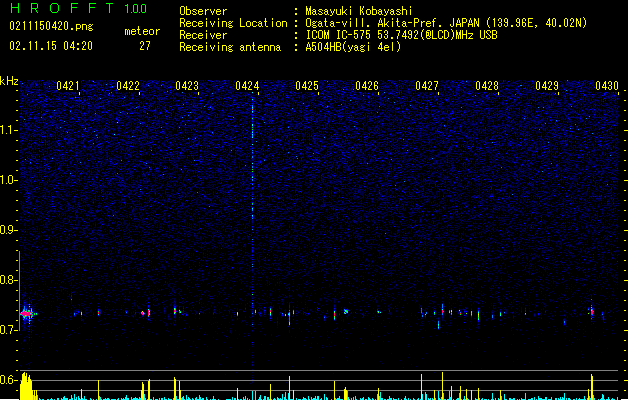
Task: Click the 0426 time marker
Action: point(367,86)
